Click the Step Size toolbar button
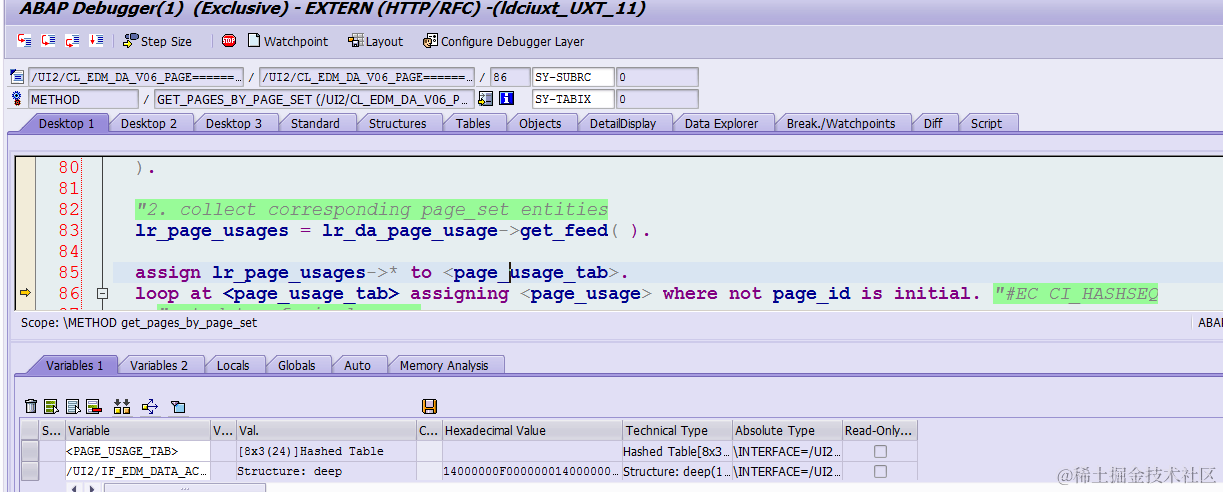Screen dimensions: 1223x492 coord(157,41)
